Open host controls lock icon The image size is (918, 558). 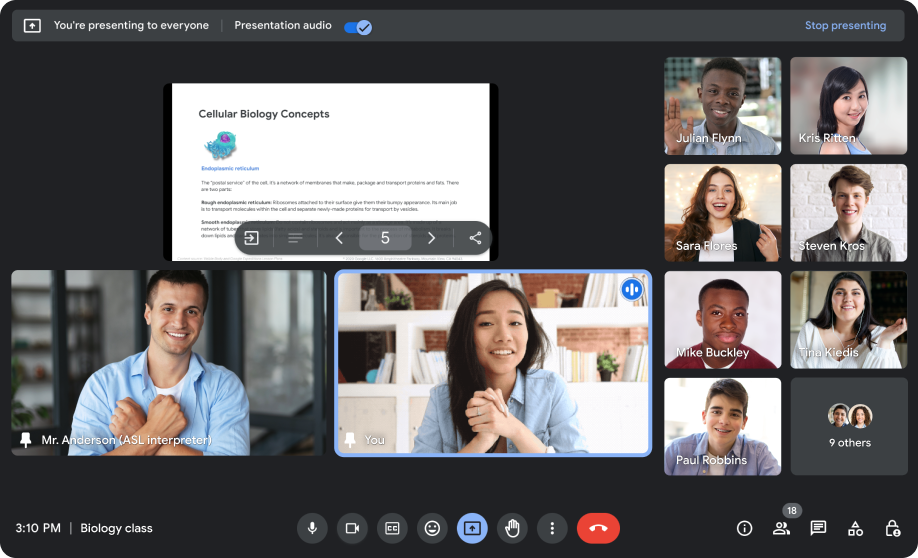coord(892,529)
